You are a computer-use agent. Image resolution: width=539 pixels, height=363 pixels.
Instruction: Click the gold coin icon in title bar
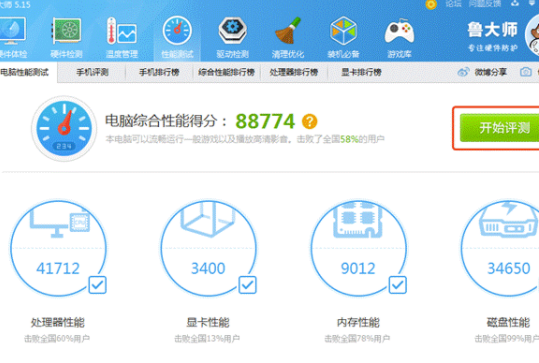point(431,4)
